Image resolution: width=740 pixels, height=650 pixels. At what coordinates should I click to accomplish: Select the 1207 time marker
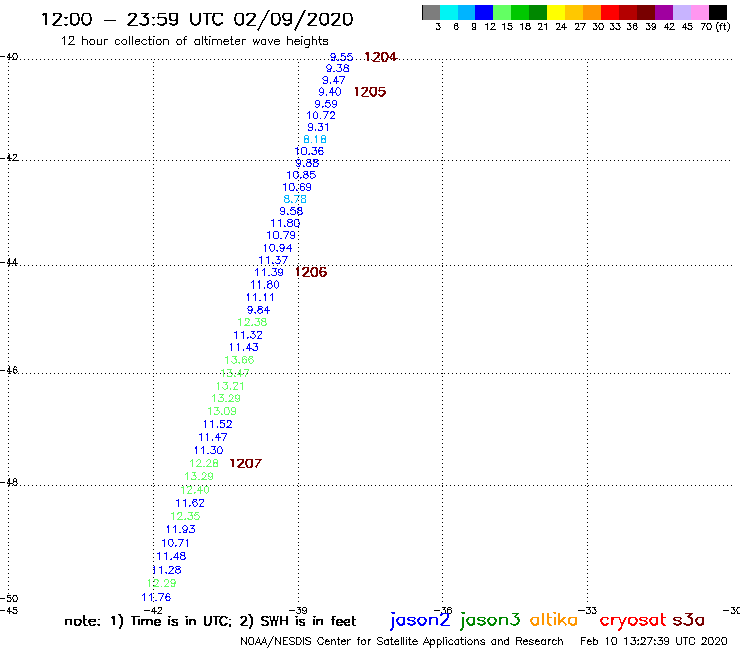245,464
